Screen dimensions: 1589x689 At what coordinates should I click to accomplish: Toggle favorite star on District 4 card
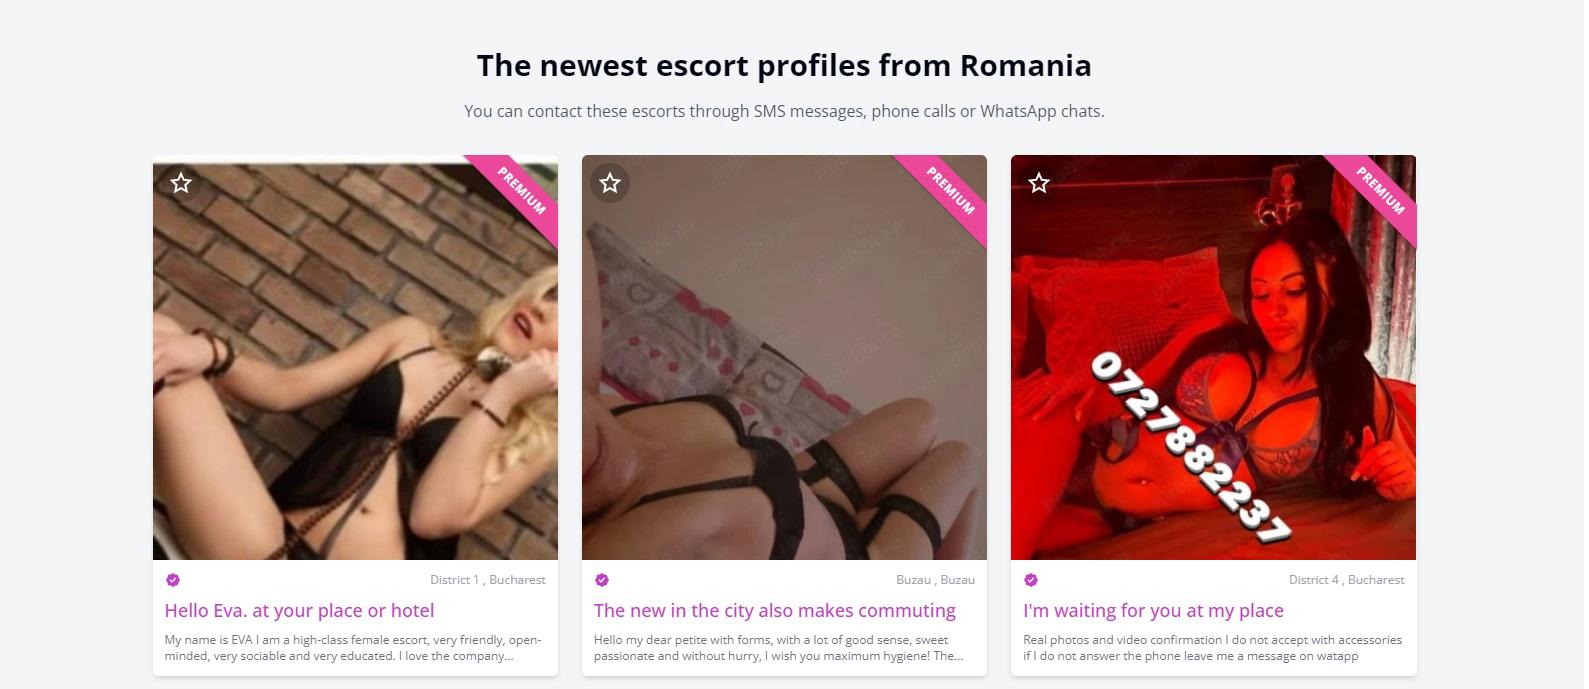coord(1039,183)
